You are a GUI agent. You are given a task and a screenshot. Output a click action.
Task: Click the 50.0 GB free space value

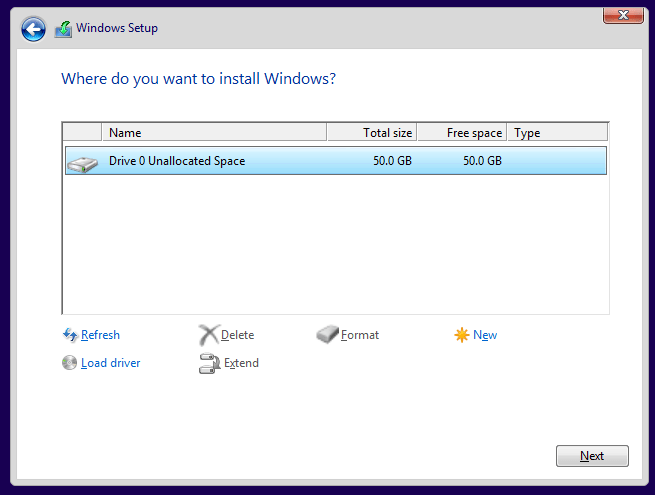[x=482, y=160]
